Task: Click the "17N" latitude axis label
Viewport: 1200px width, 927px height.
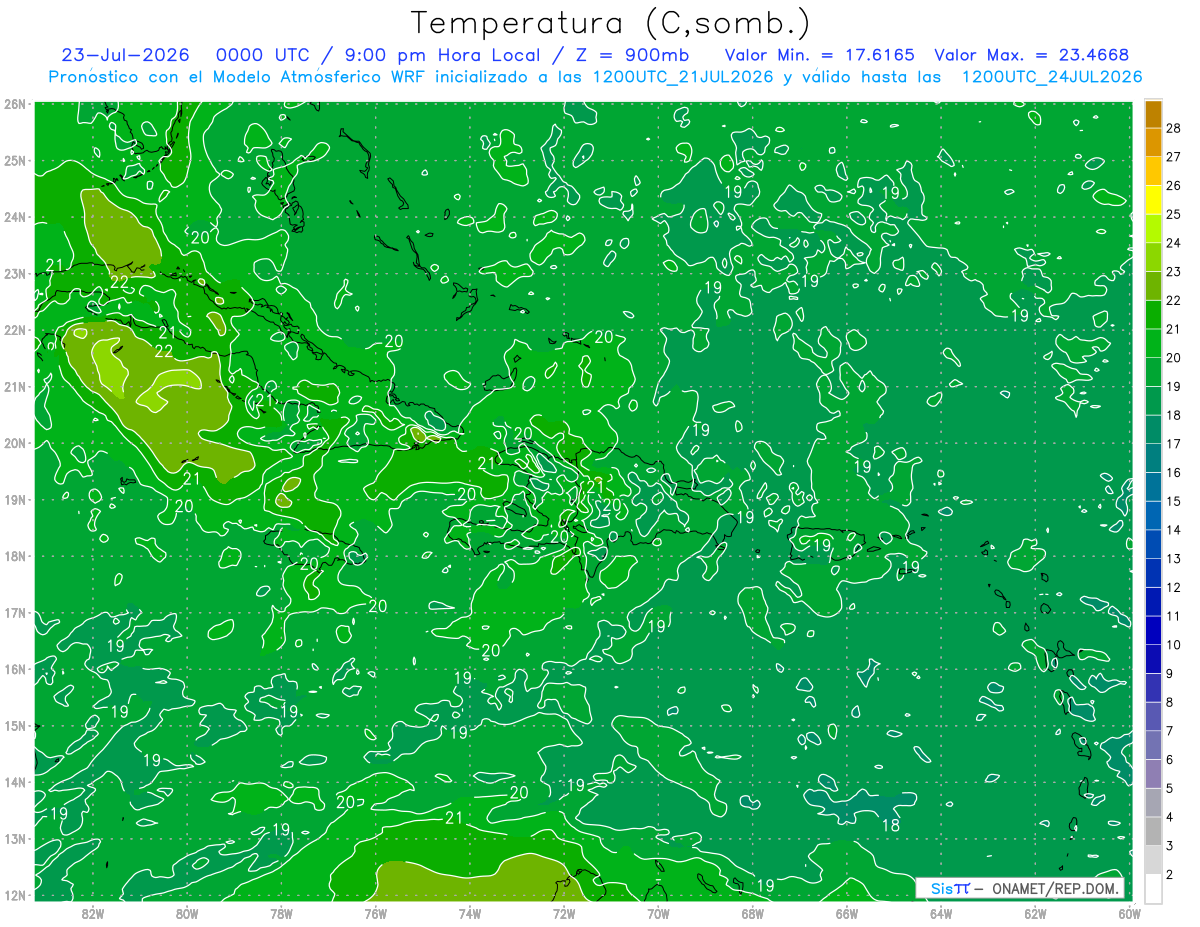Action: 14,612
